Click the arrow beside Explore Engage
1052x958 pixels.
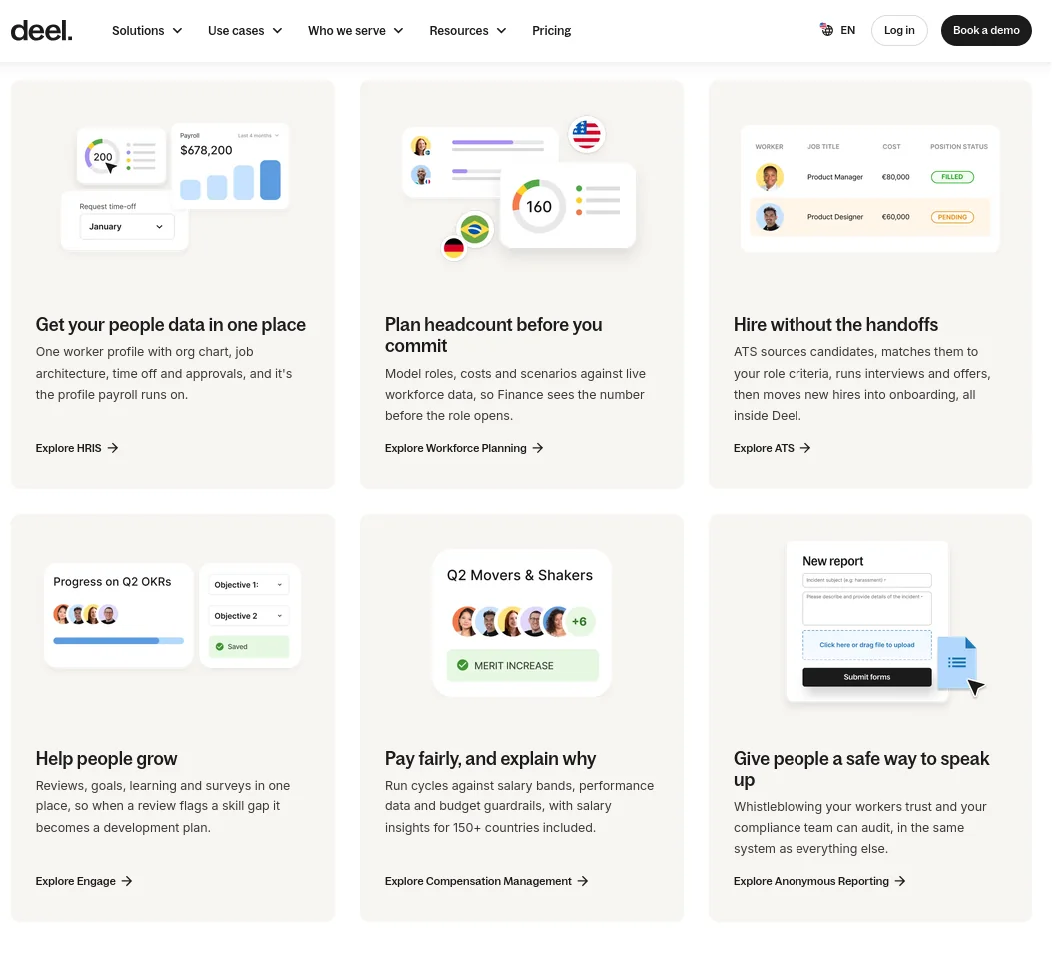pyautogui.click(x=127, y=881)
